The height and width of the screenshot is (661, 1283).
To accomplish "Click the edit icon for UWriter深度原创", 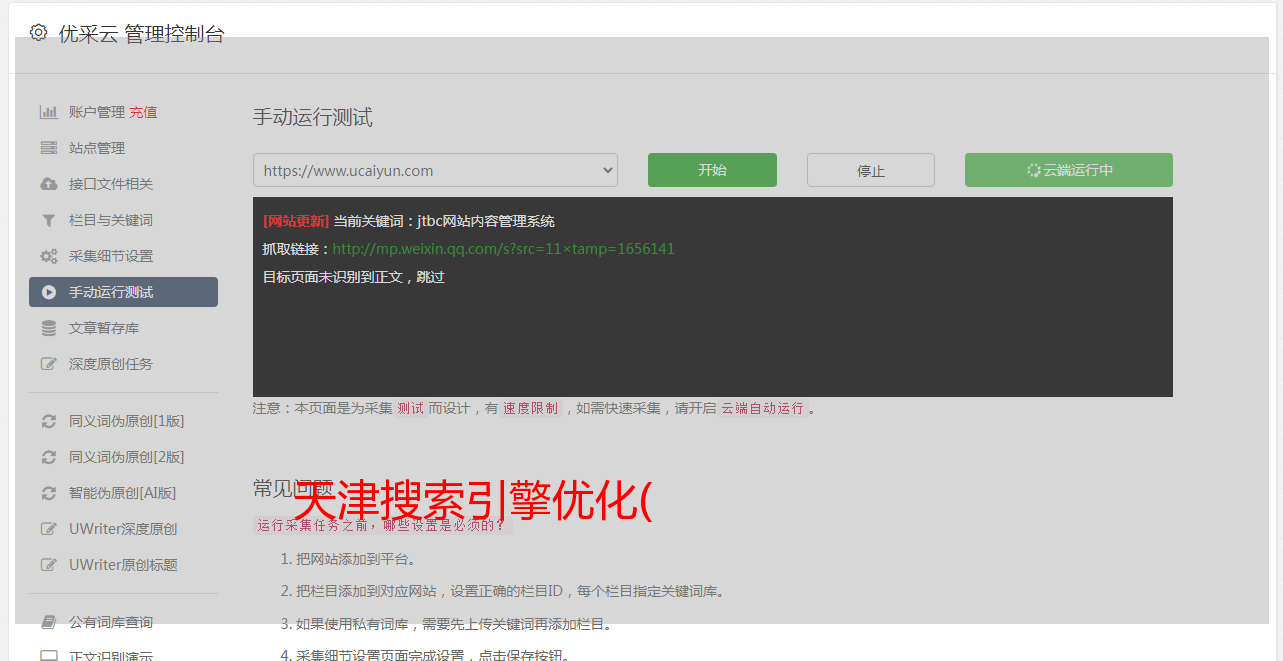I will click(48, 529).
